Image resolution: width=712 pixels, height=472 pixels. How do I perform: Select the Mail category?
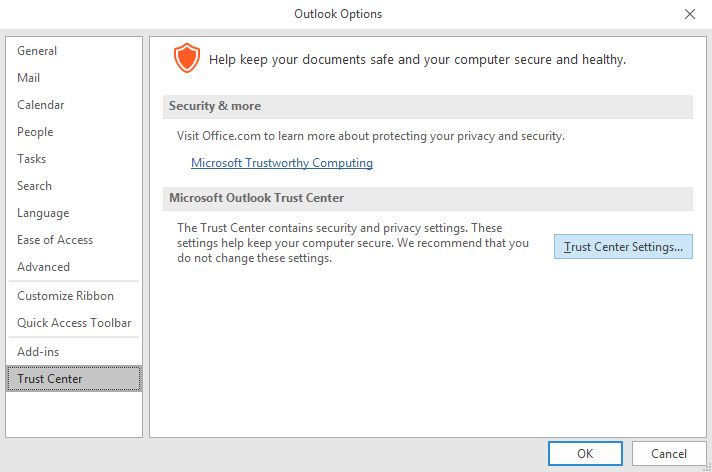[x=29, y=78]
